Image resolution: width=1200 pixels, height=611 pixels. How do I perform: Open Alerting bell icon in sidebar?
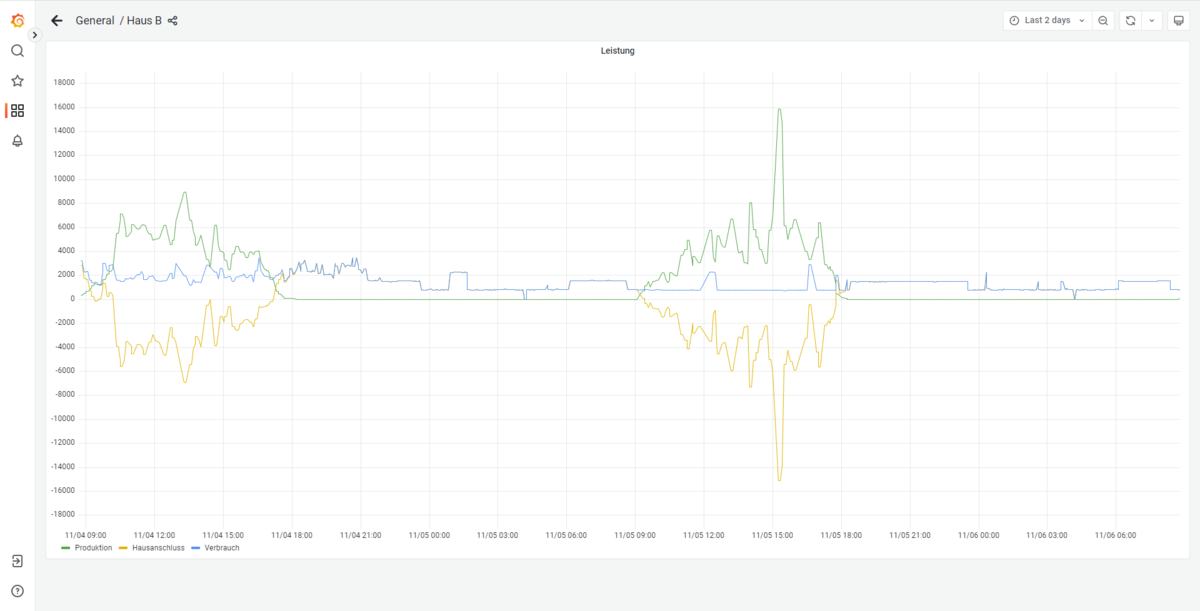click(17, 141)
